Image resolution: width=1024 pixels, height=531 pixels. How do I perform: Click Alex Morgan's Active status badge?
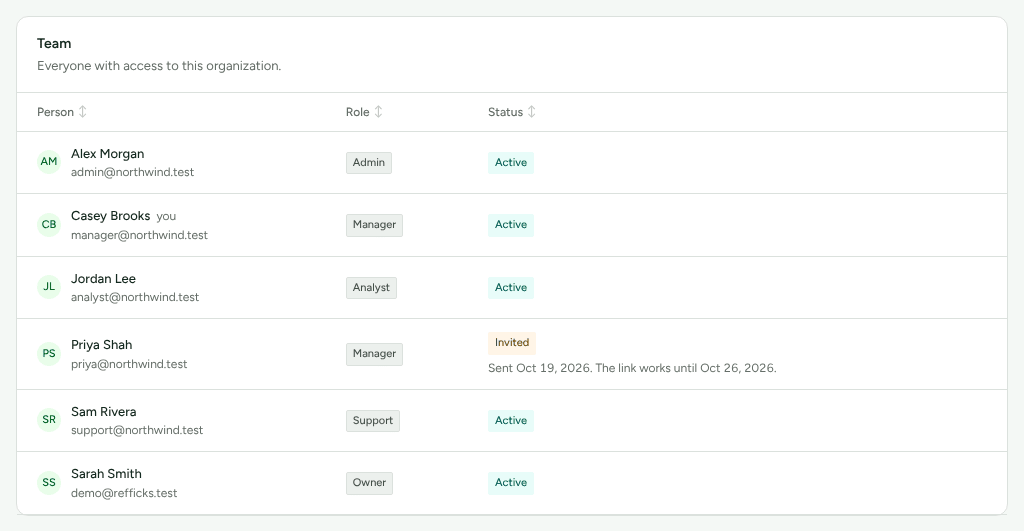coord(511,163)
